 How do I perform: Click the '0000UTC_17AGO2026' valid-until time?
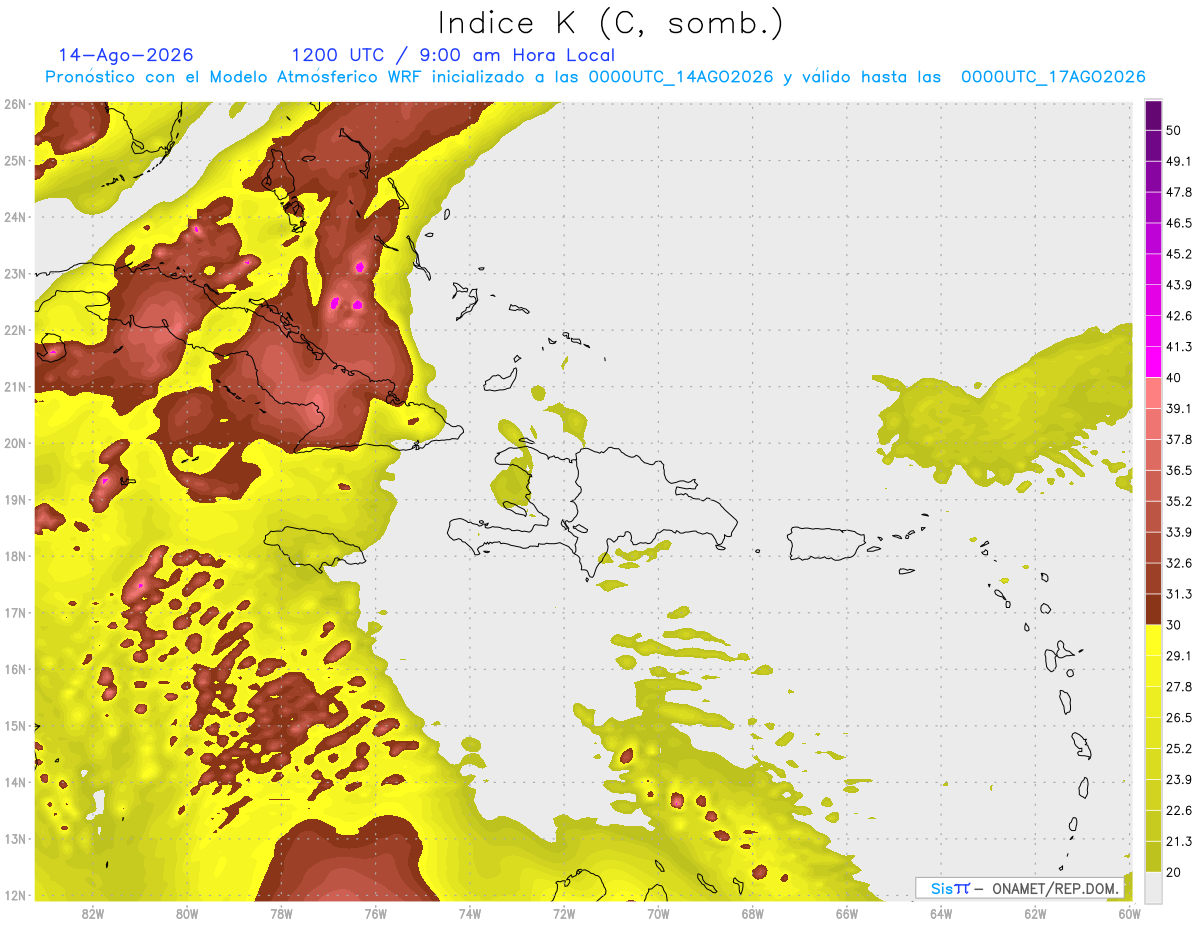point(1053,77)
